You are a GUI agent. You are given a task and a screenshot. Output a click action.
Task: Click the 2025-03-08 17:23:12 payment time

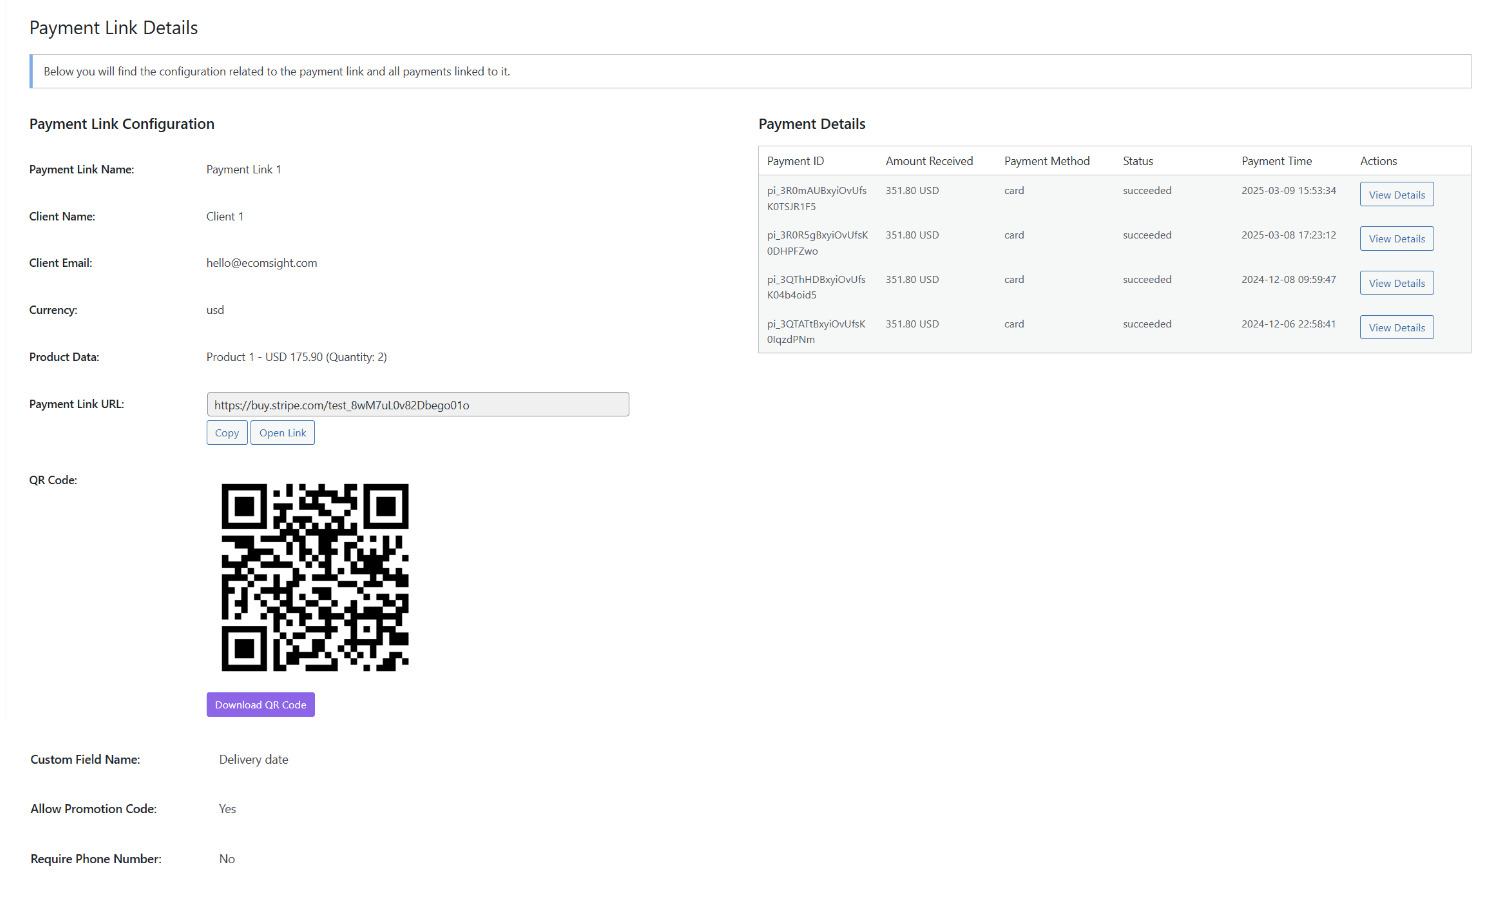click(x=1289, y=235)
